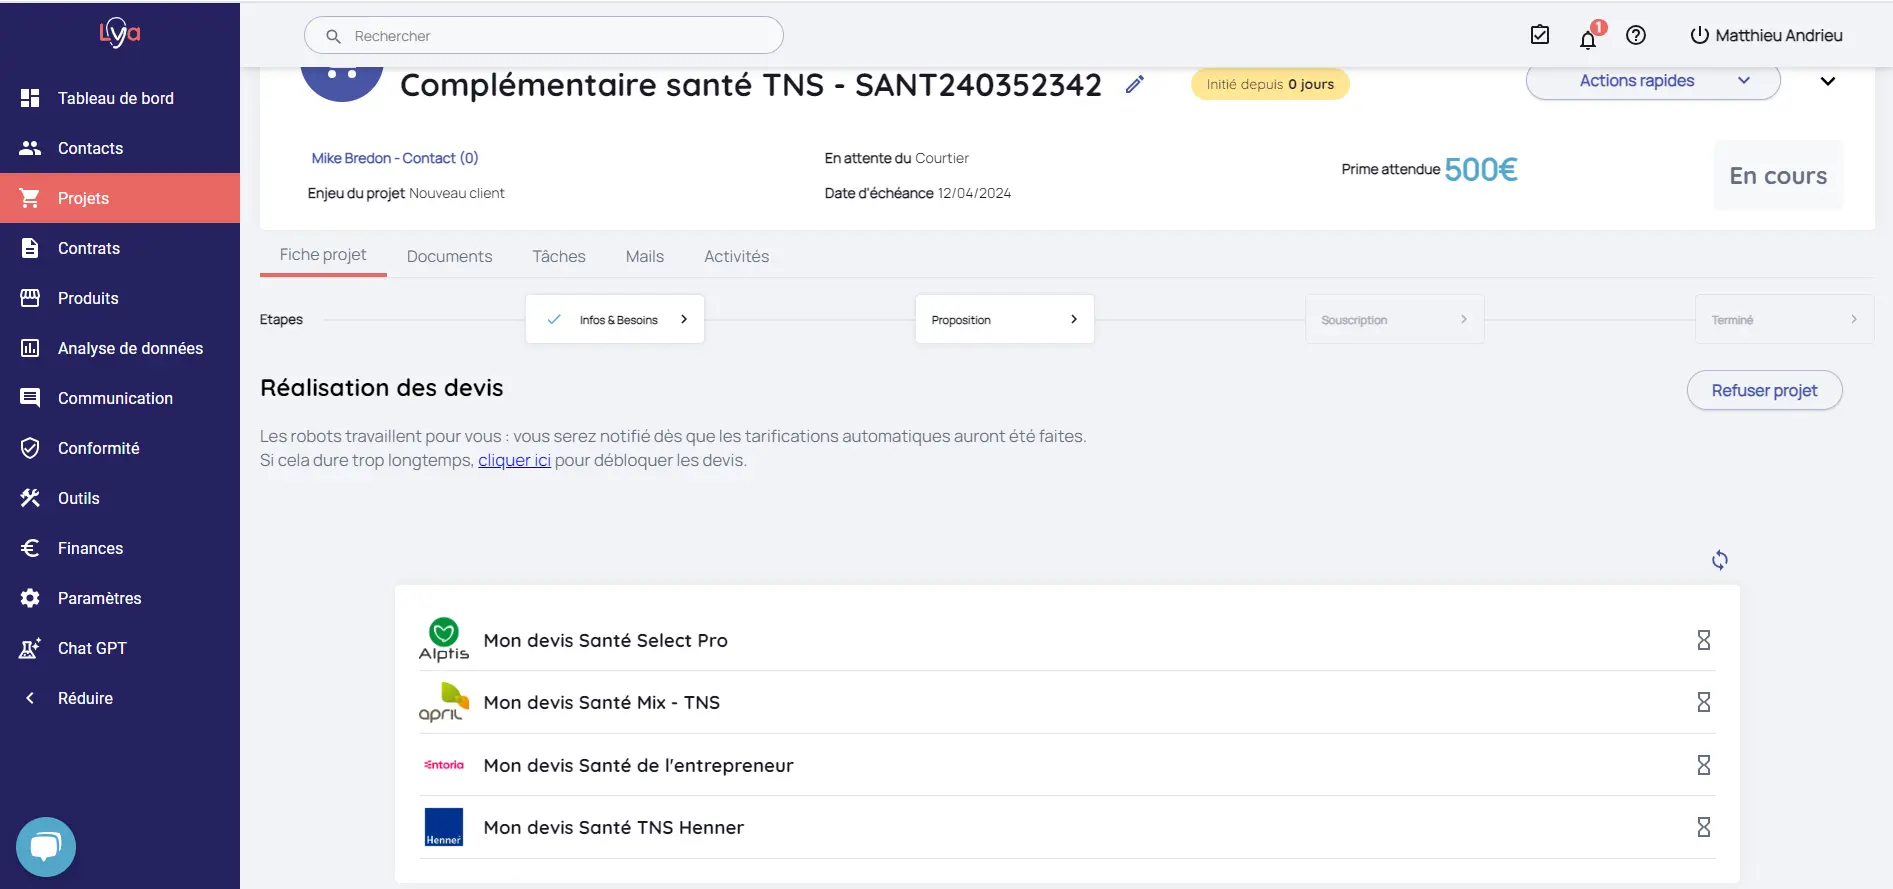Screen dimensions: 1893x889
Task: Select Mon devis Santé Select Pro row
Action: pos(1067,640)
